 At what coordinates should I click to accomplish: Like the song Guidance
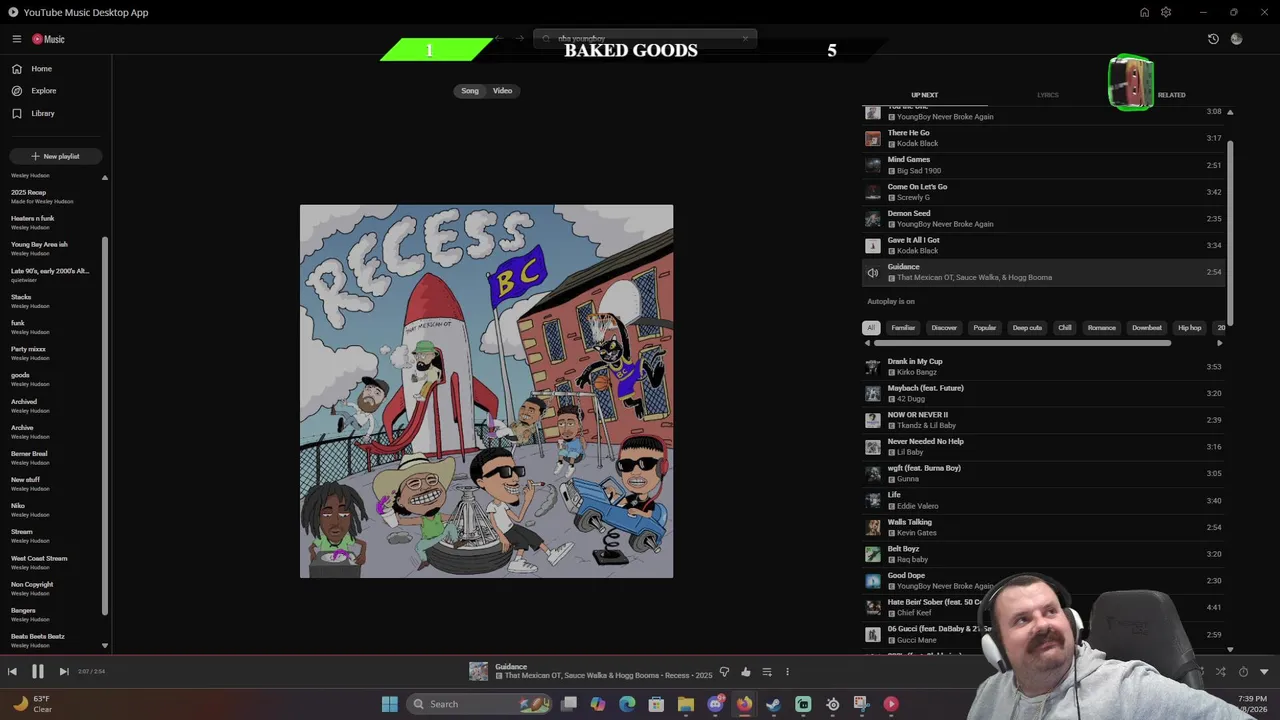point(746,672)
